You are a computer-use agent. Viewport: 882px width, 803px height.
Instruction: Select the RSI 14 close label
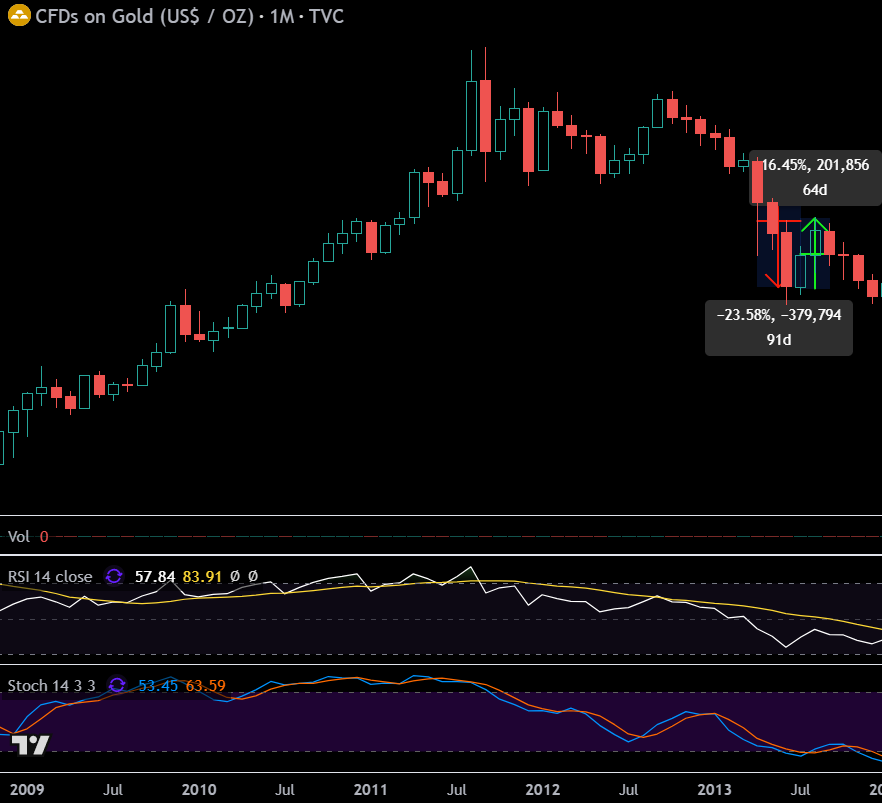(50, 576)
